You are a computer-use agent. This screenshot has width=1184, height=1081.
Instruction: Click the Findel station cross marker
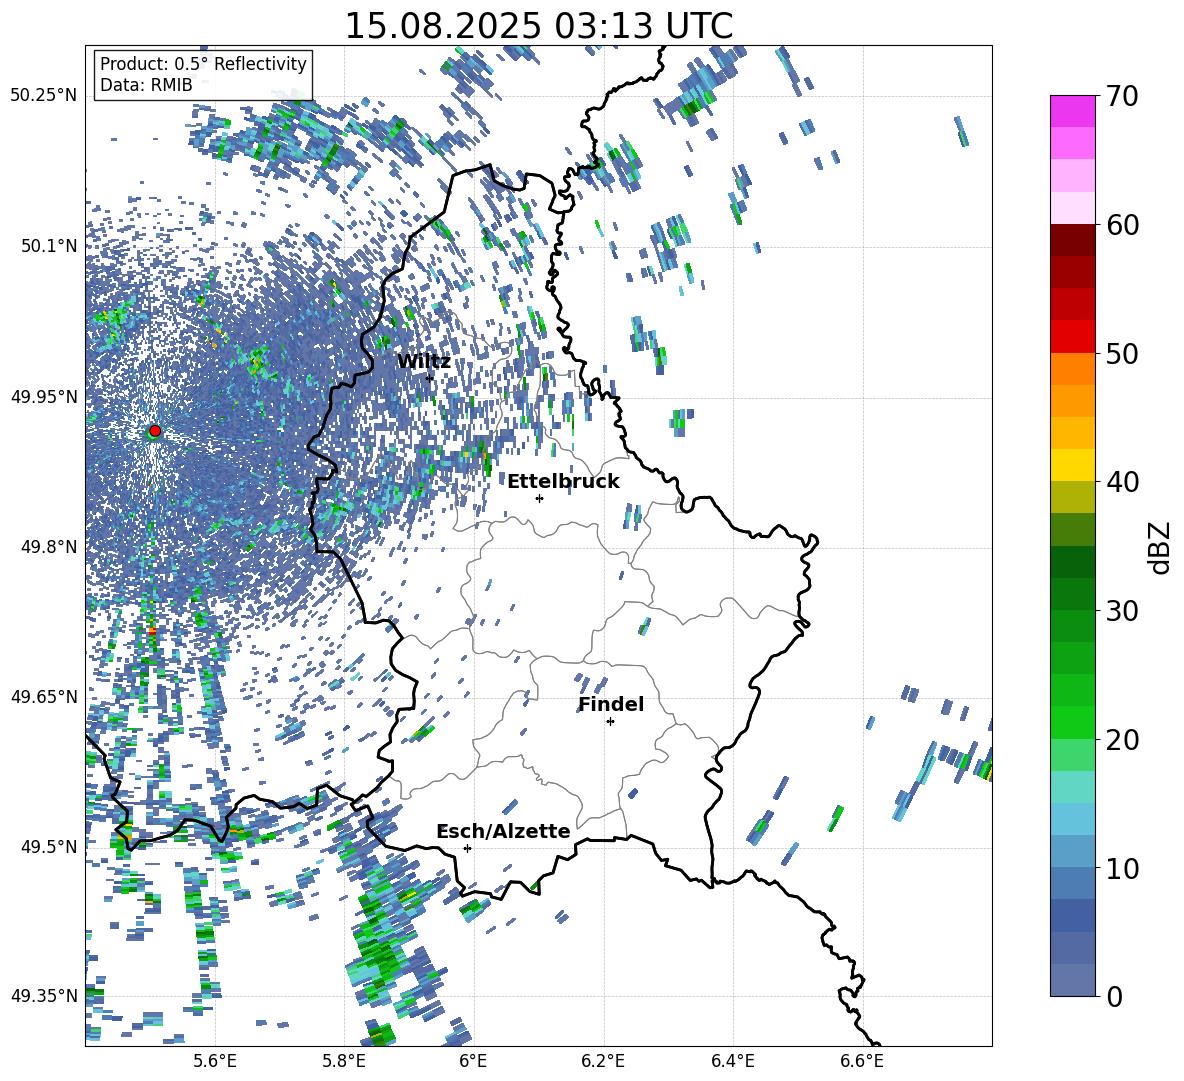(610, 722)
